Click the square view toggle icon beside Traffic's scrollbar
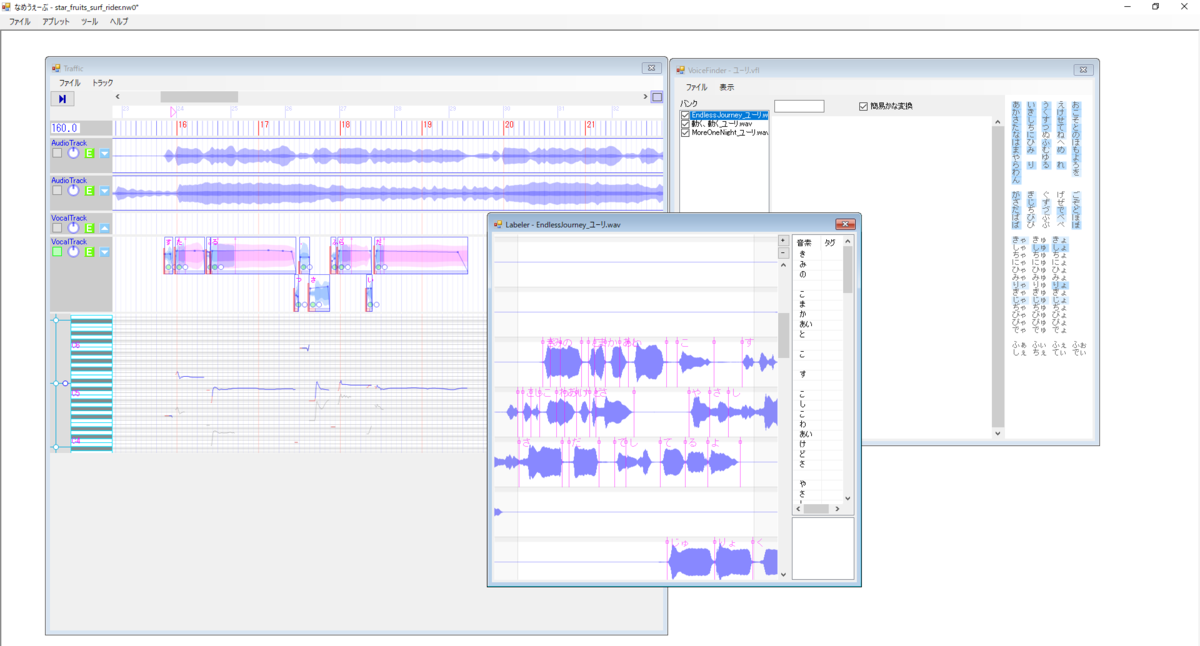 point(657,97)
